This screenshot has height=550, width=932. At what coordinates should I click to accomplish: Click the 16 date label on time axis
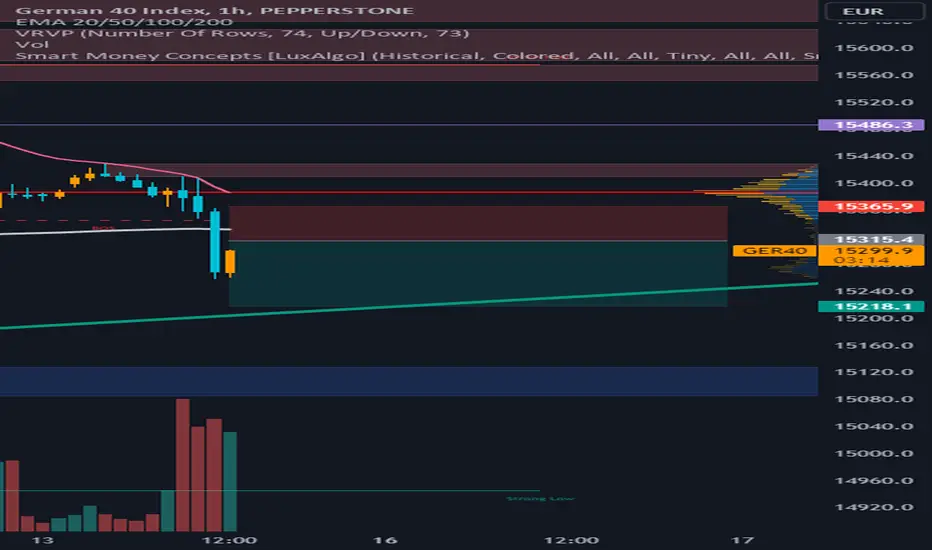click(385, 540)
